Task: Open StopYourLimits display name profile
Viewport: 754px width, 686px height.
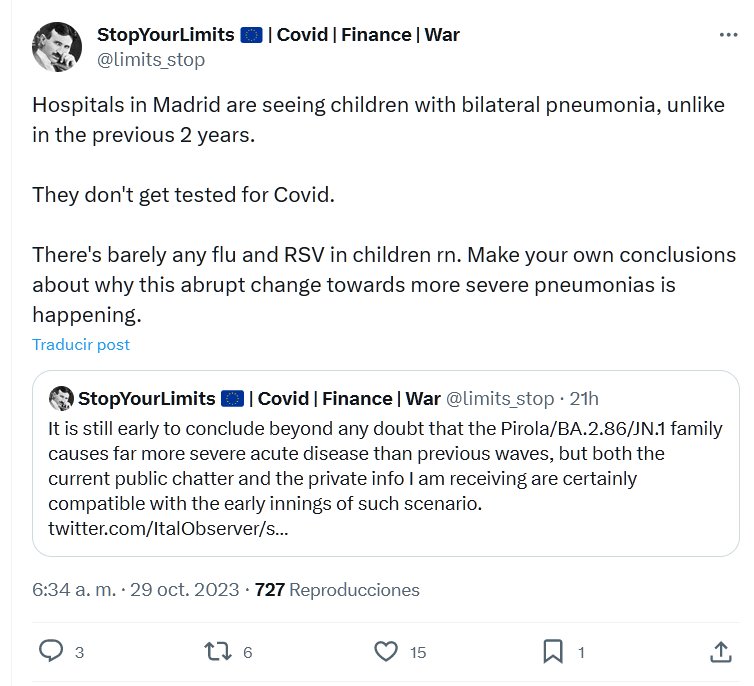Action: pyautogui.click(x=165, y=35)
